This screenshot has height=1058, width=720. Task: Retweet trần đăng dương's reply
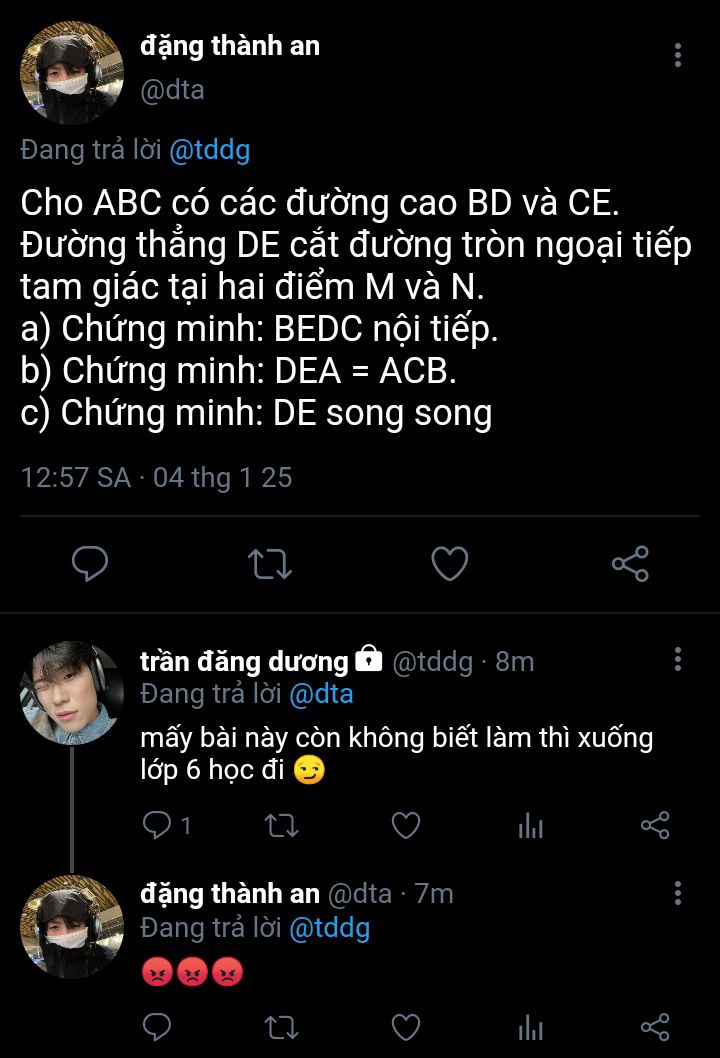[281, 825]
